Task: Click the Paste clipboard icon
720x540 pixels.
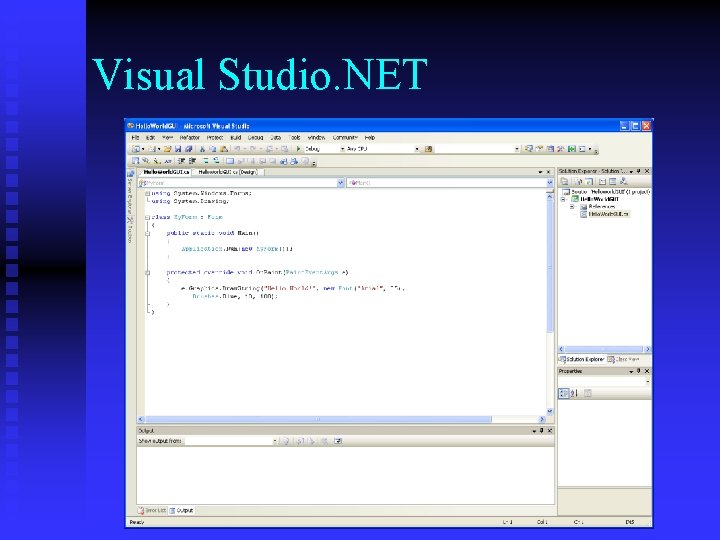Action: 224,149
